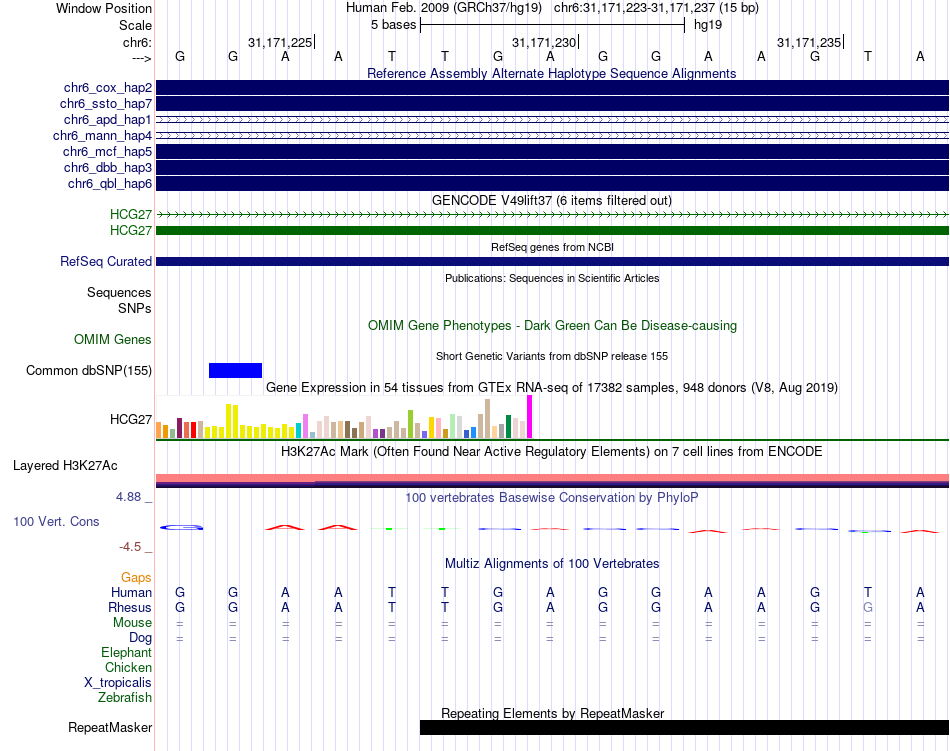Click the X_tropicalis alignment row label
The image size is (950, 751).
click(118, 683)
